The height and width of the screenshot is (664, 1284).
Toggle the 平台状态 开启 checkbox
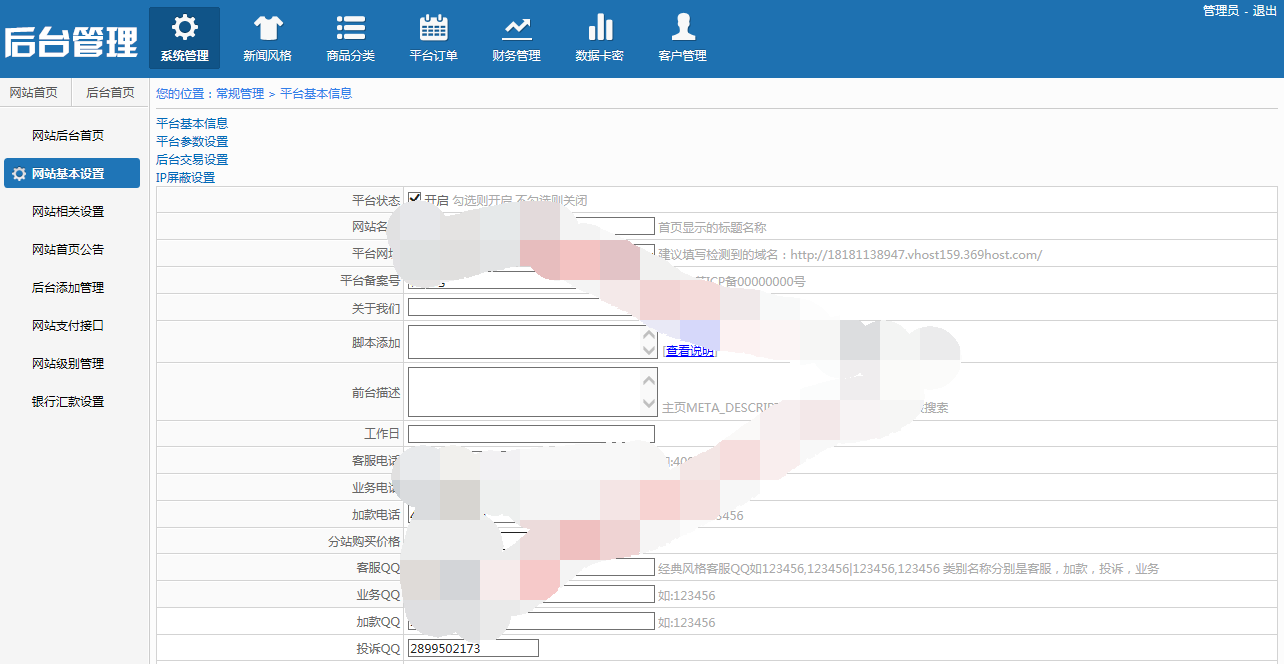click(415, 198)
